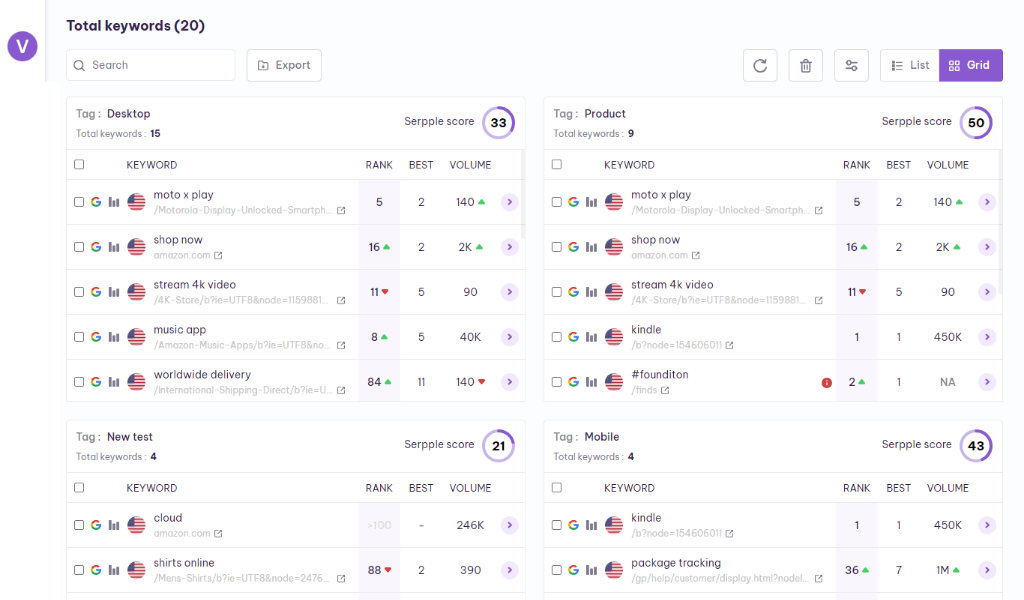Screen dimensions: 1024x600
Task: Expand details arrow for music app row
Action: pos(509,337)
